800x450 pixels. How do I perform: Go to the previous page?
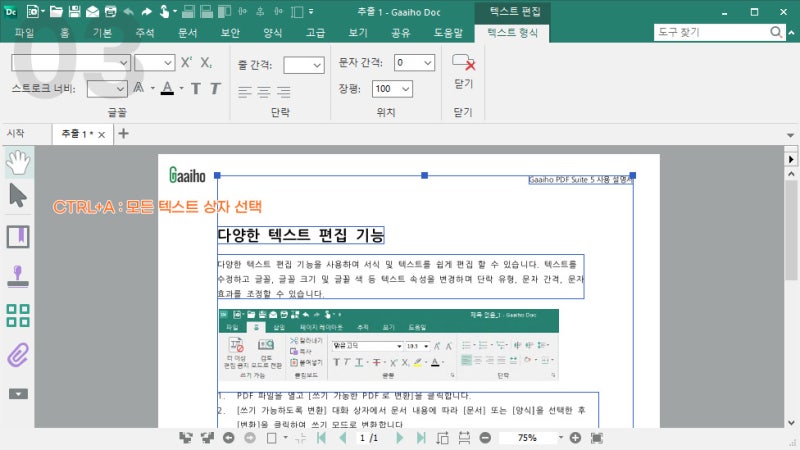343,438
